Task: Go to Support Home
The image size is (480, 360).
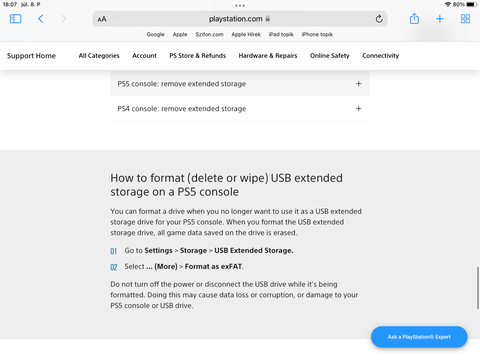Action: [x=31, y=56]
